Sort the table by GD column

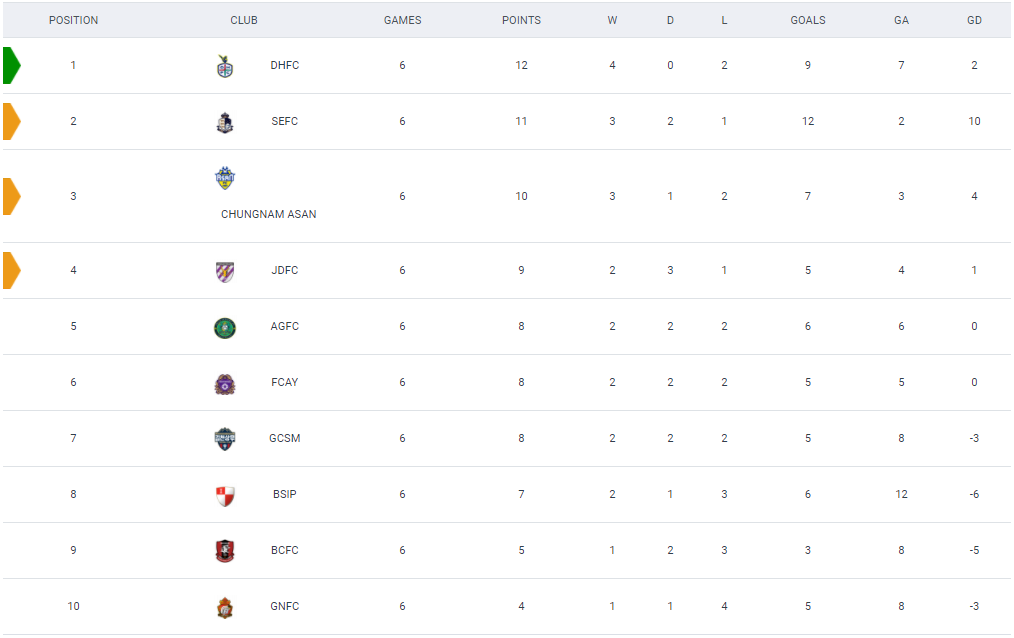pyautogui.click(x=974, y=20)
